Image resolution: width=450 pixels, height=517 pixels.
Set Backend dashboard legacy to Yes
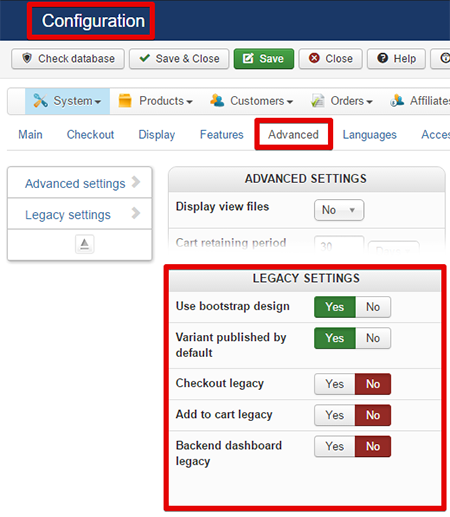point(335,446)
